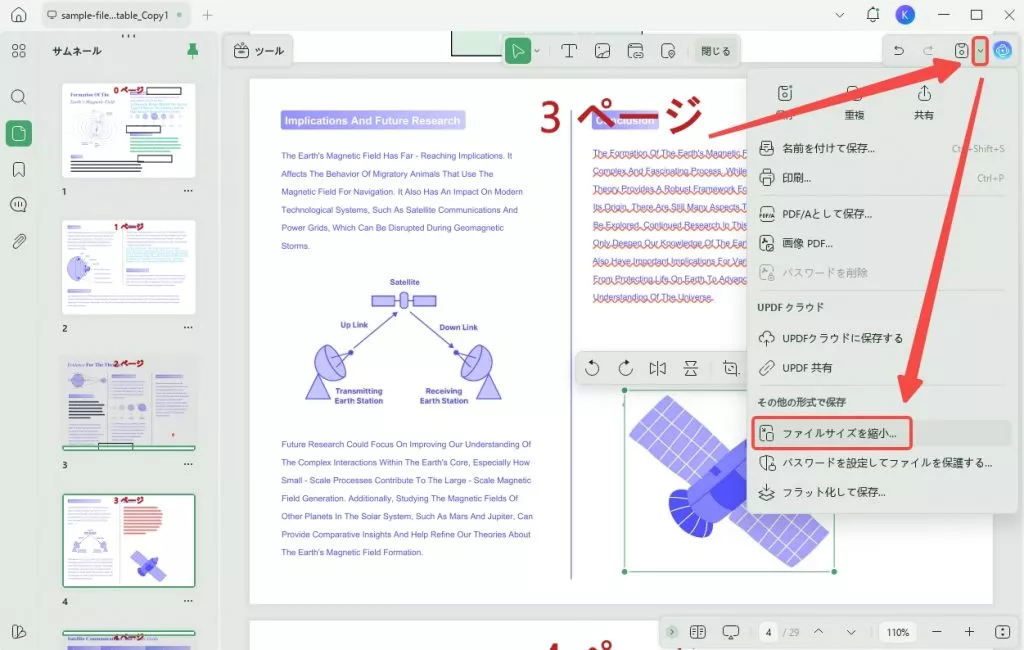Pin the サムネール panel
This screenshot has width=1024, height=650.
(192, 50)
